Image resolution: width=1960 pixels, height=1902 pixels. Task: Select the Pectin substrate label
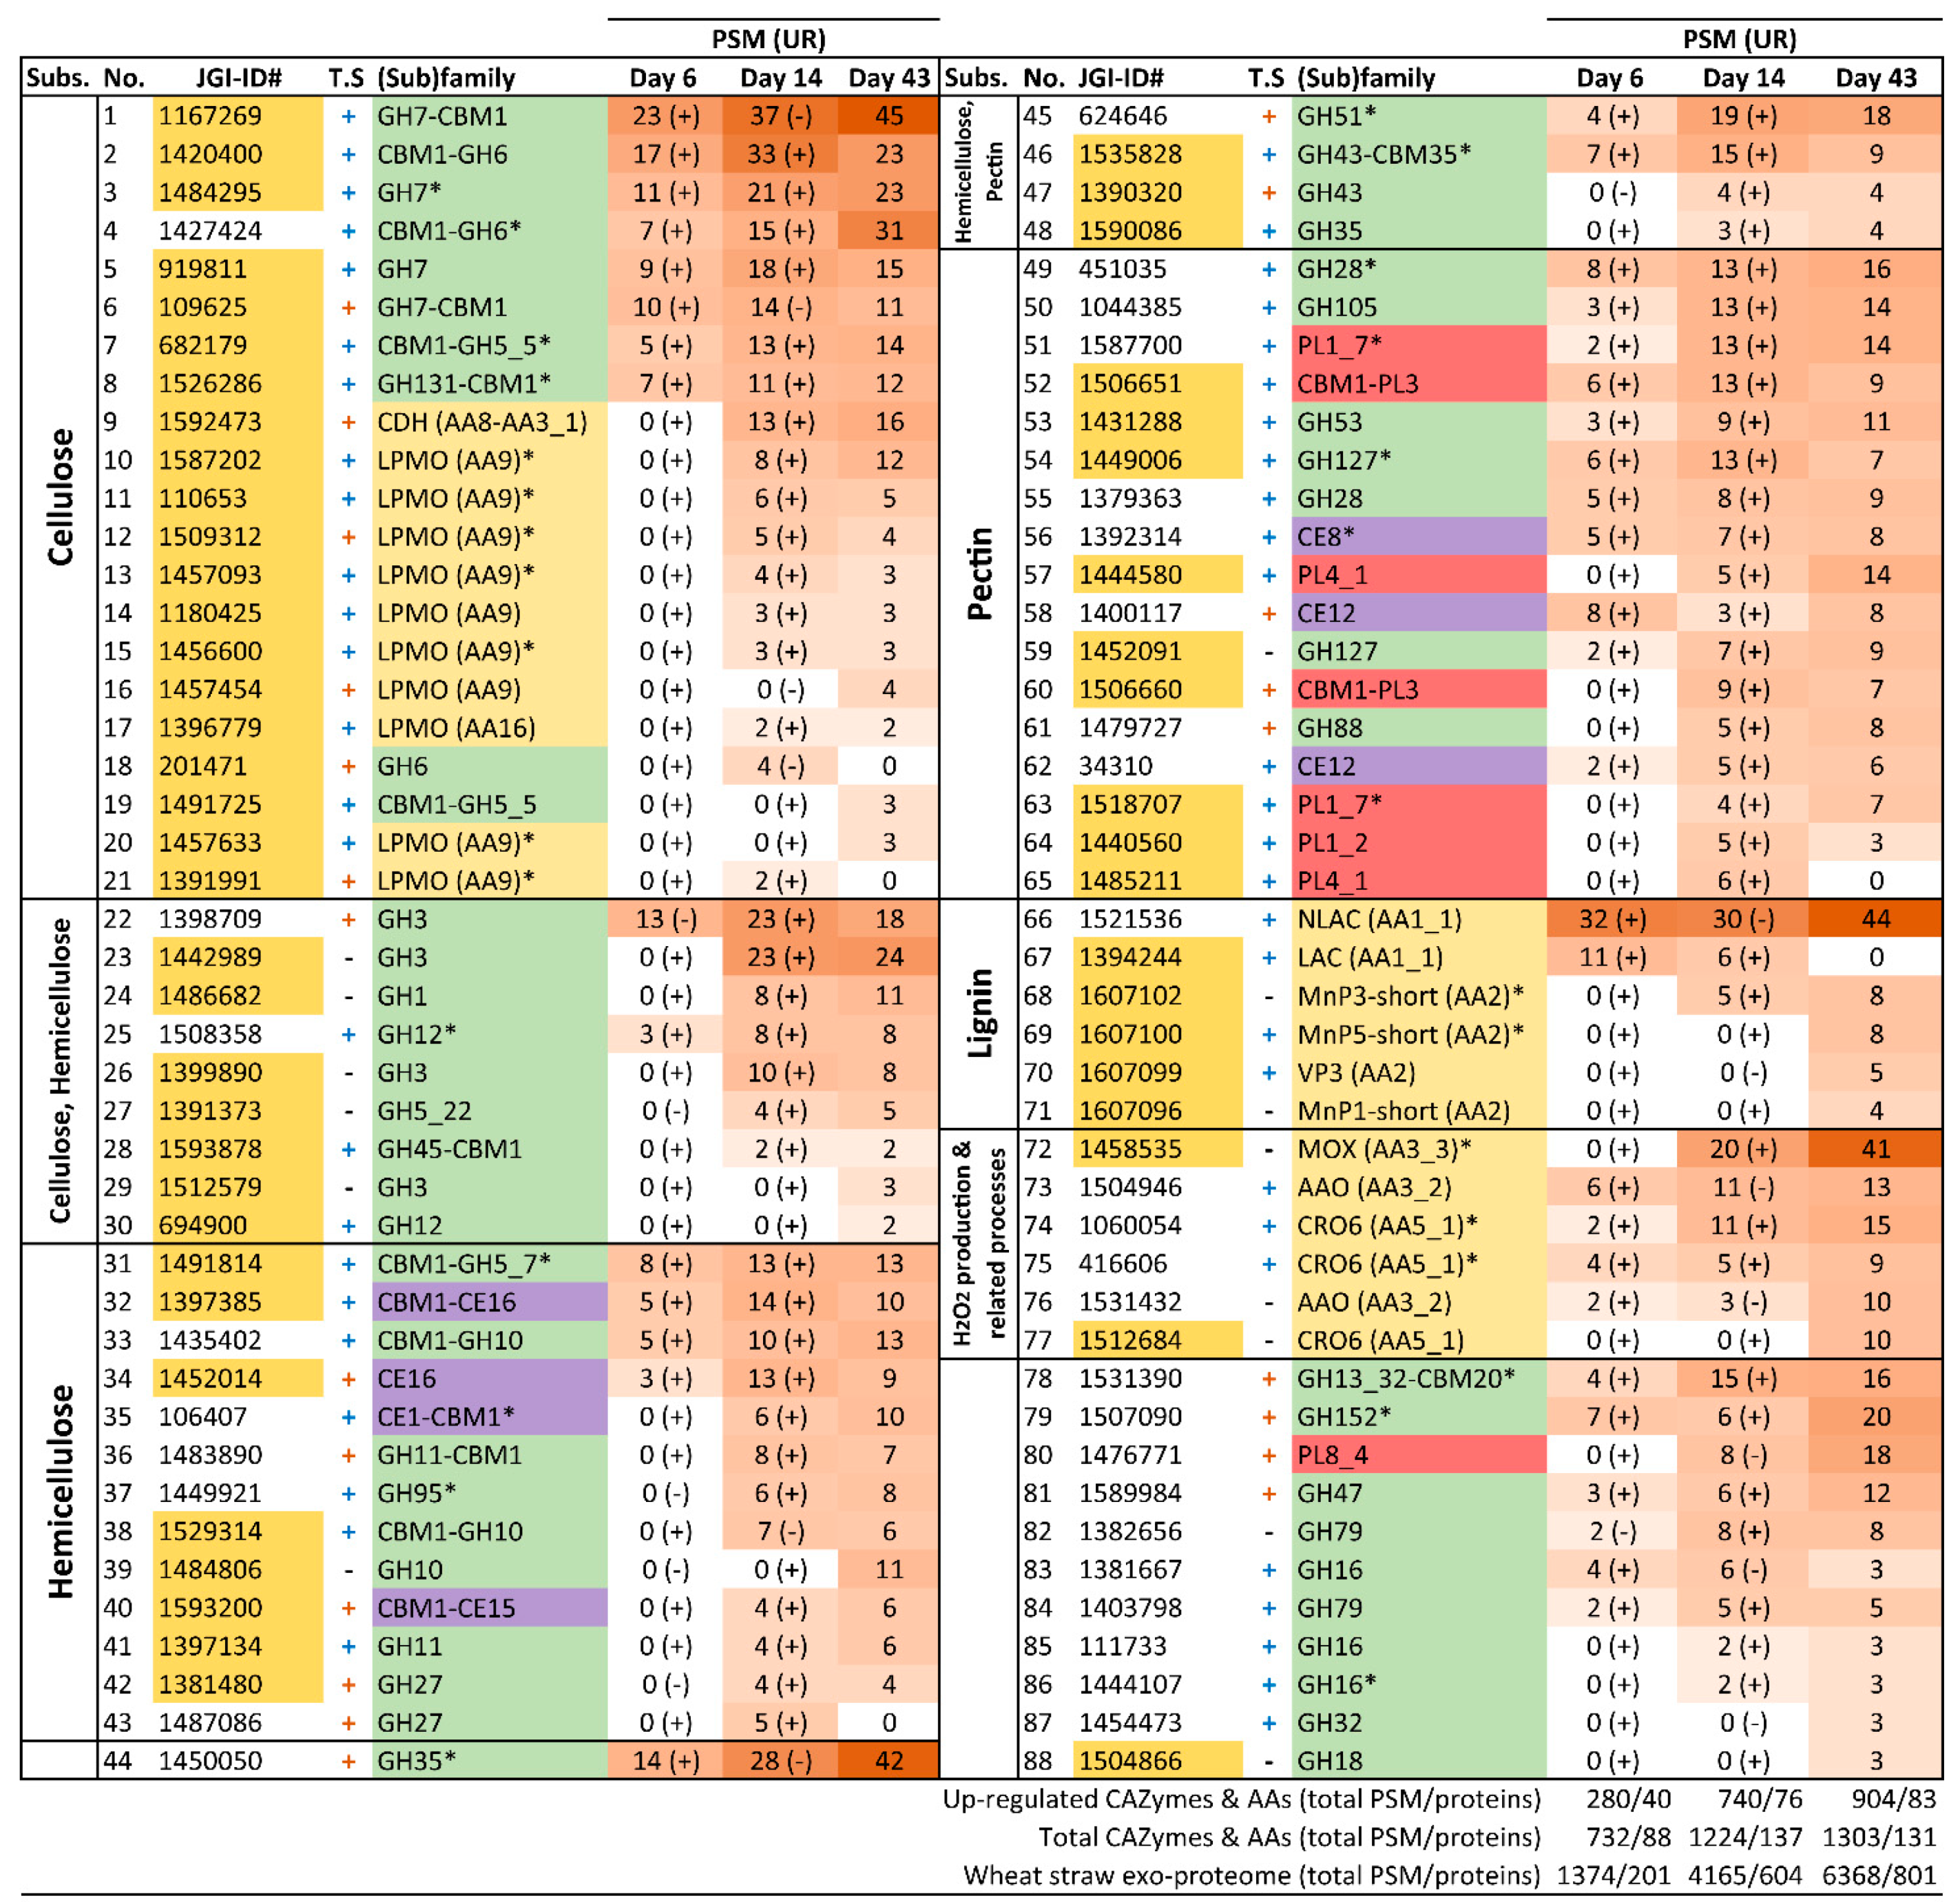point(980,574)
